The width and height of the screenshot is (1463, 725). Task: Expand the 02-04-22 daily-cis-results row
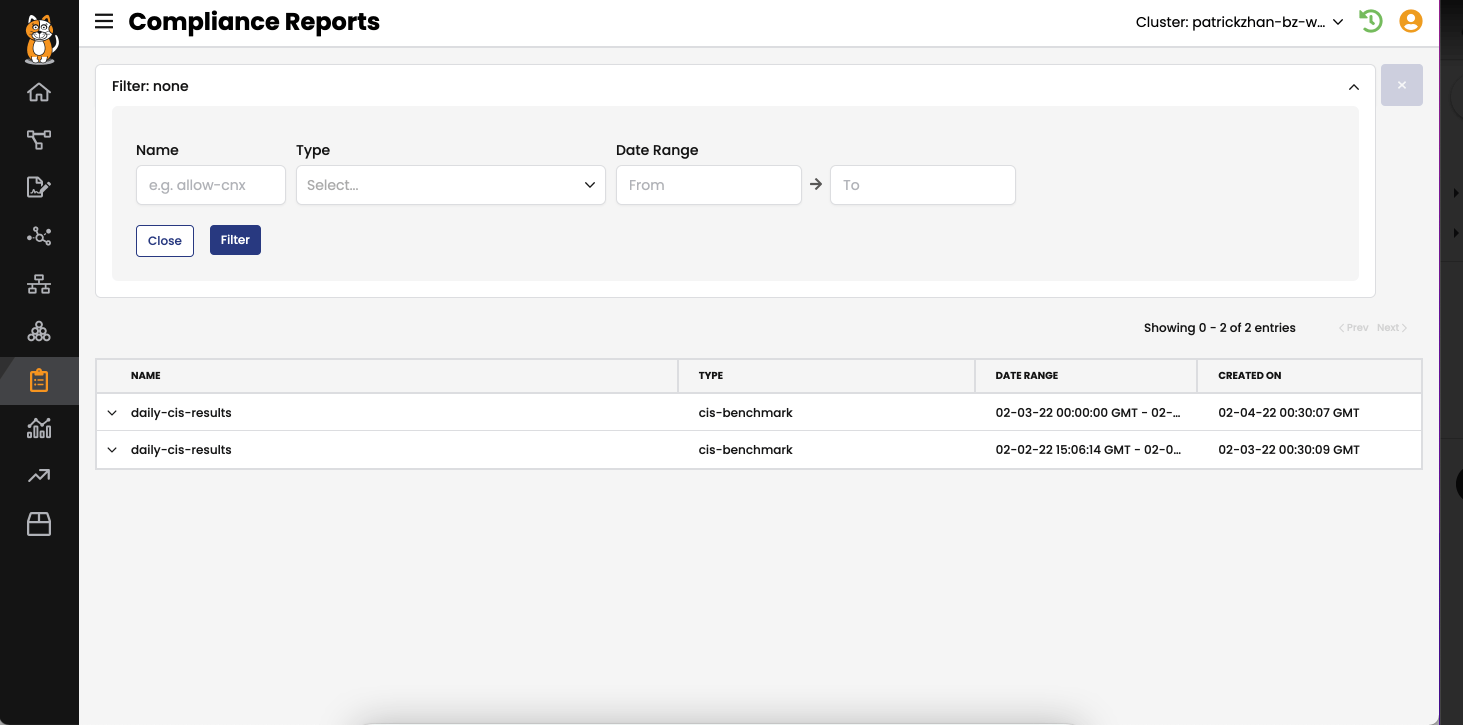pos(112,413)
